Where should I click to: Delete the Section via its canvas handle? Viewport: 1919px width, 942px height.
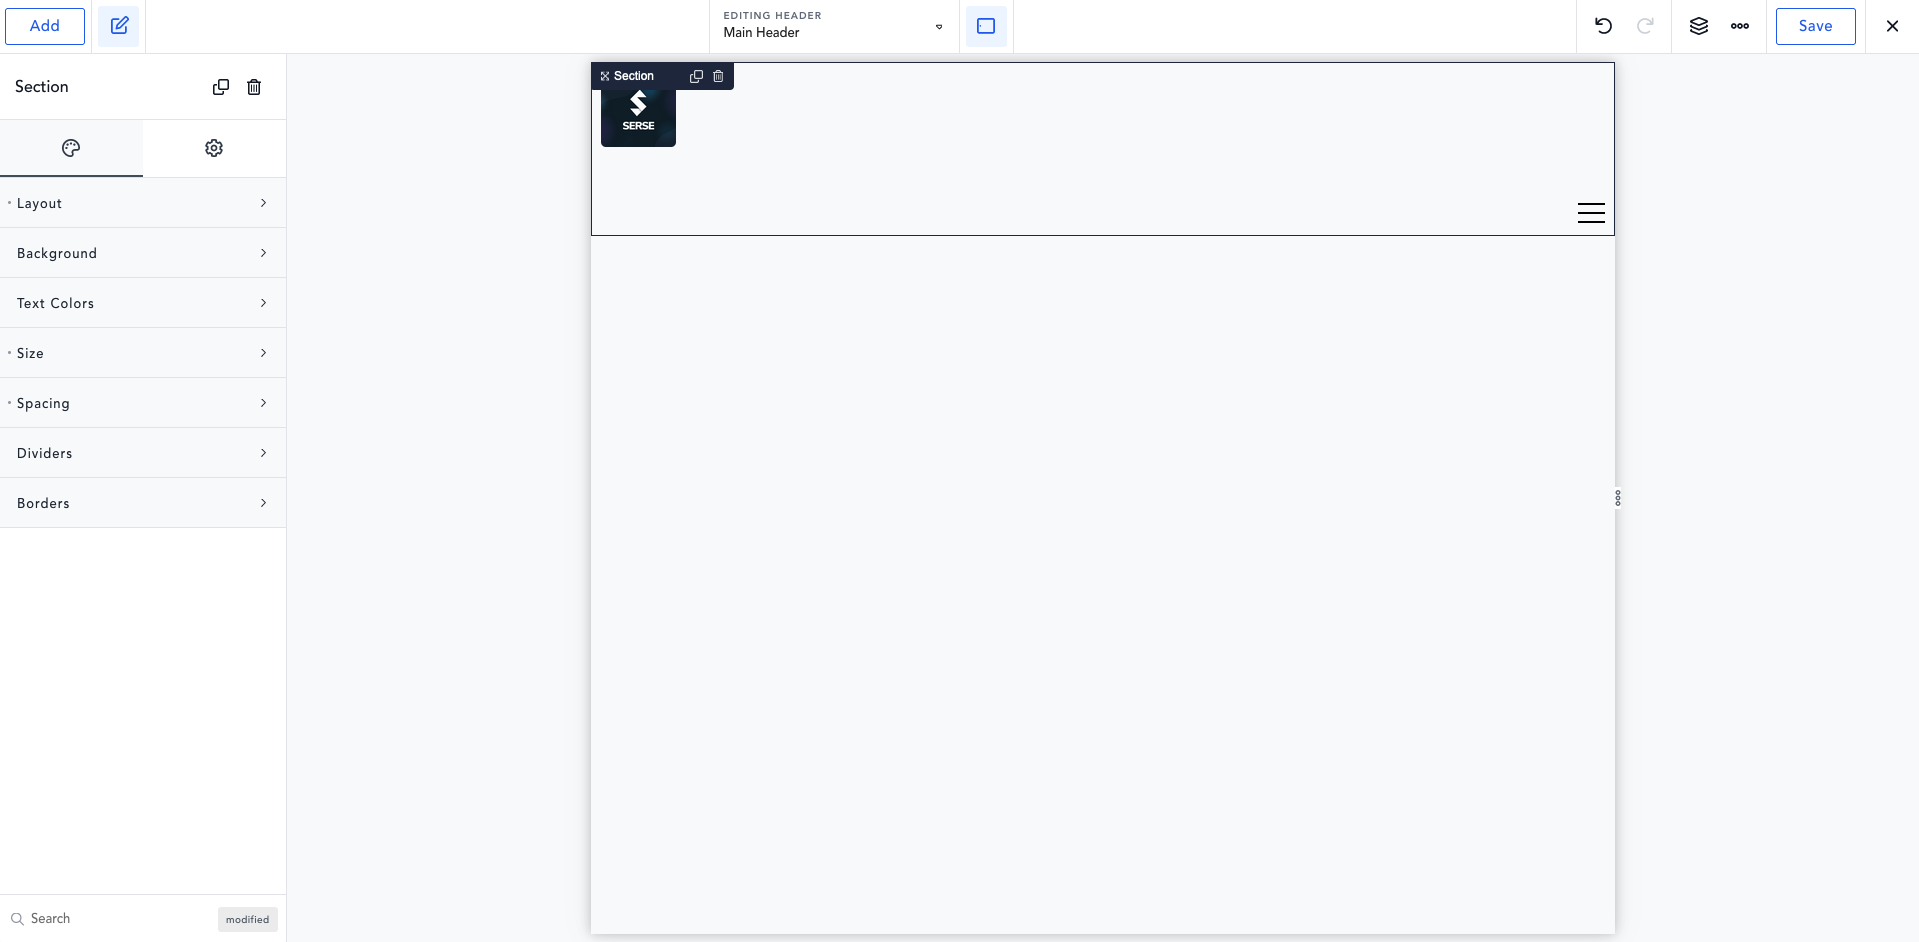coord(718,76)
